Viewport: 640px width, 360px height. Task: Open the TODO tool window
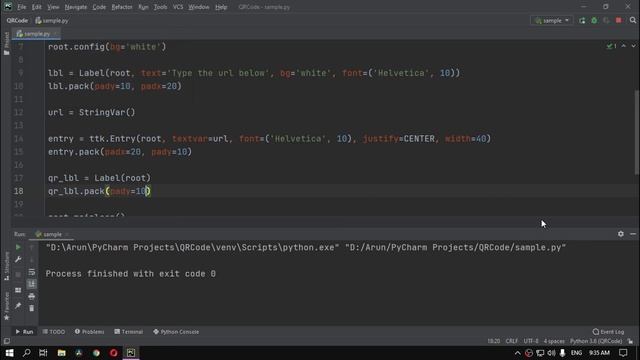54,332
